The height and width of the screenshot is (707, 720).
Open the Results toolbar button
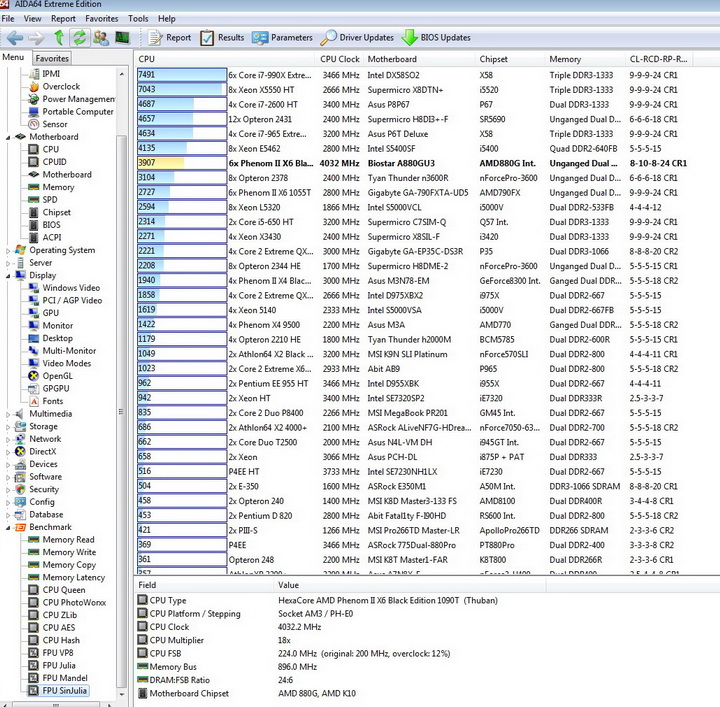pos(222,38)
